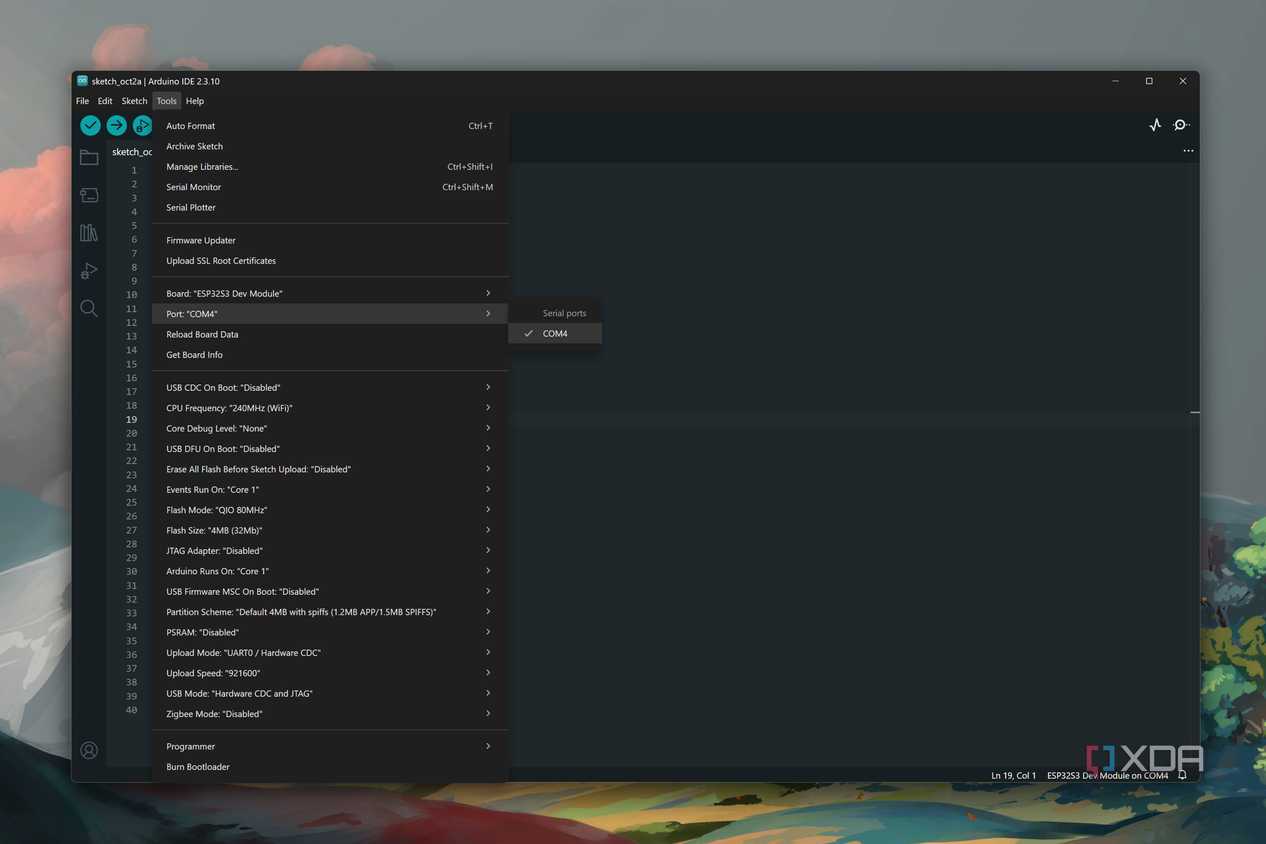1266x844 pixels.
Task: Open the Sketch menu
Action: point(134,101)
